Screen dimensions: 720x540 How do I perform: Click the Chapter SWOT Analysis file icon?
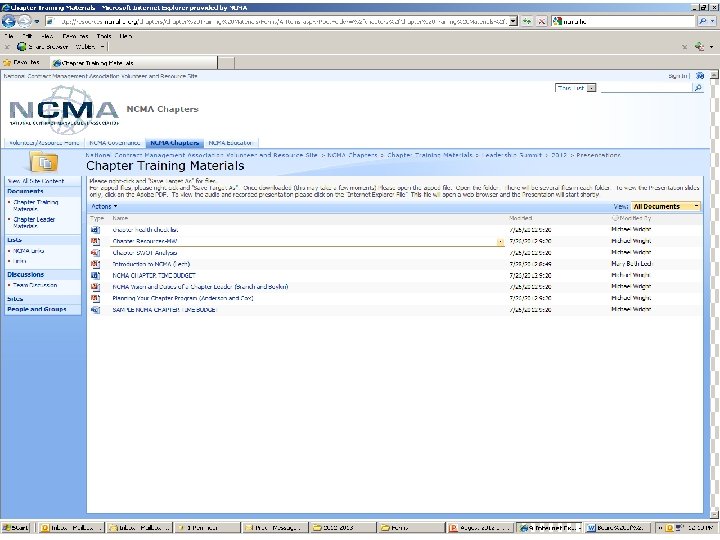coord(95,253)
